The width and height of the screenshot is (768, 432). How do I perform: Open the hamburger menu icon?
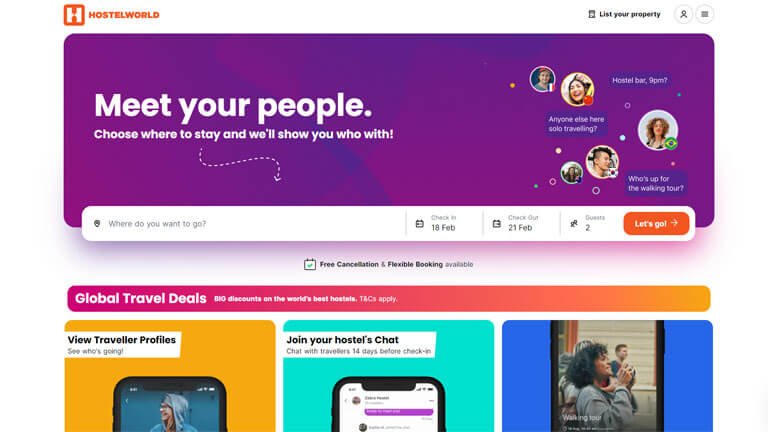704,14
